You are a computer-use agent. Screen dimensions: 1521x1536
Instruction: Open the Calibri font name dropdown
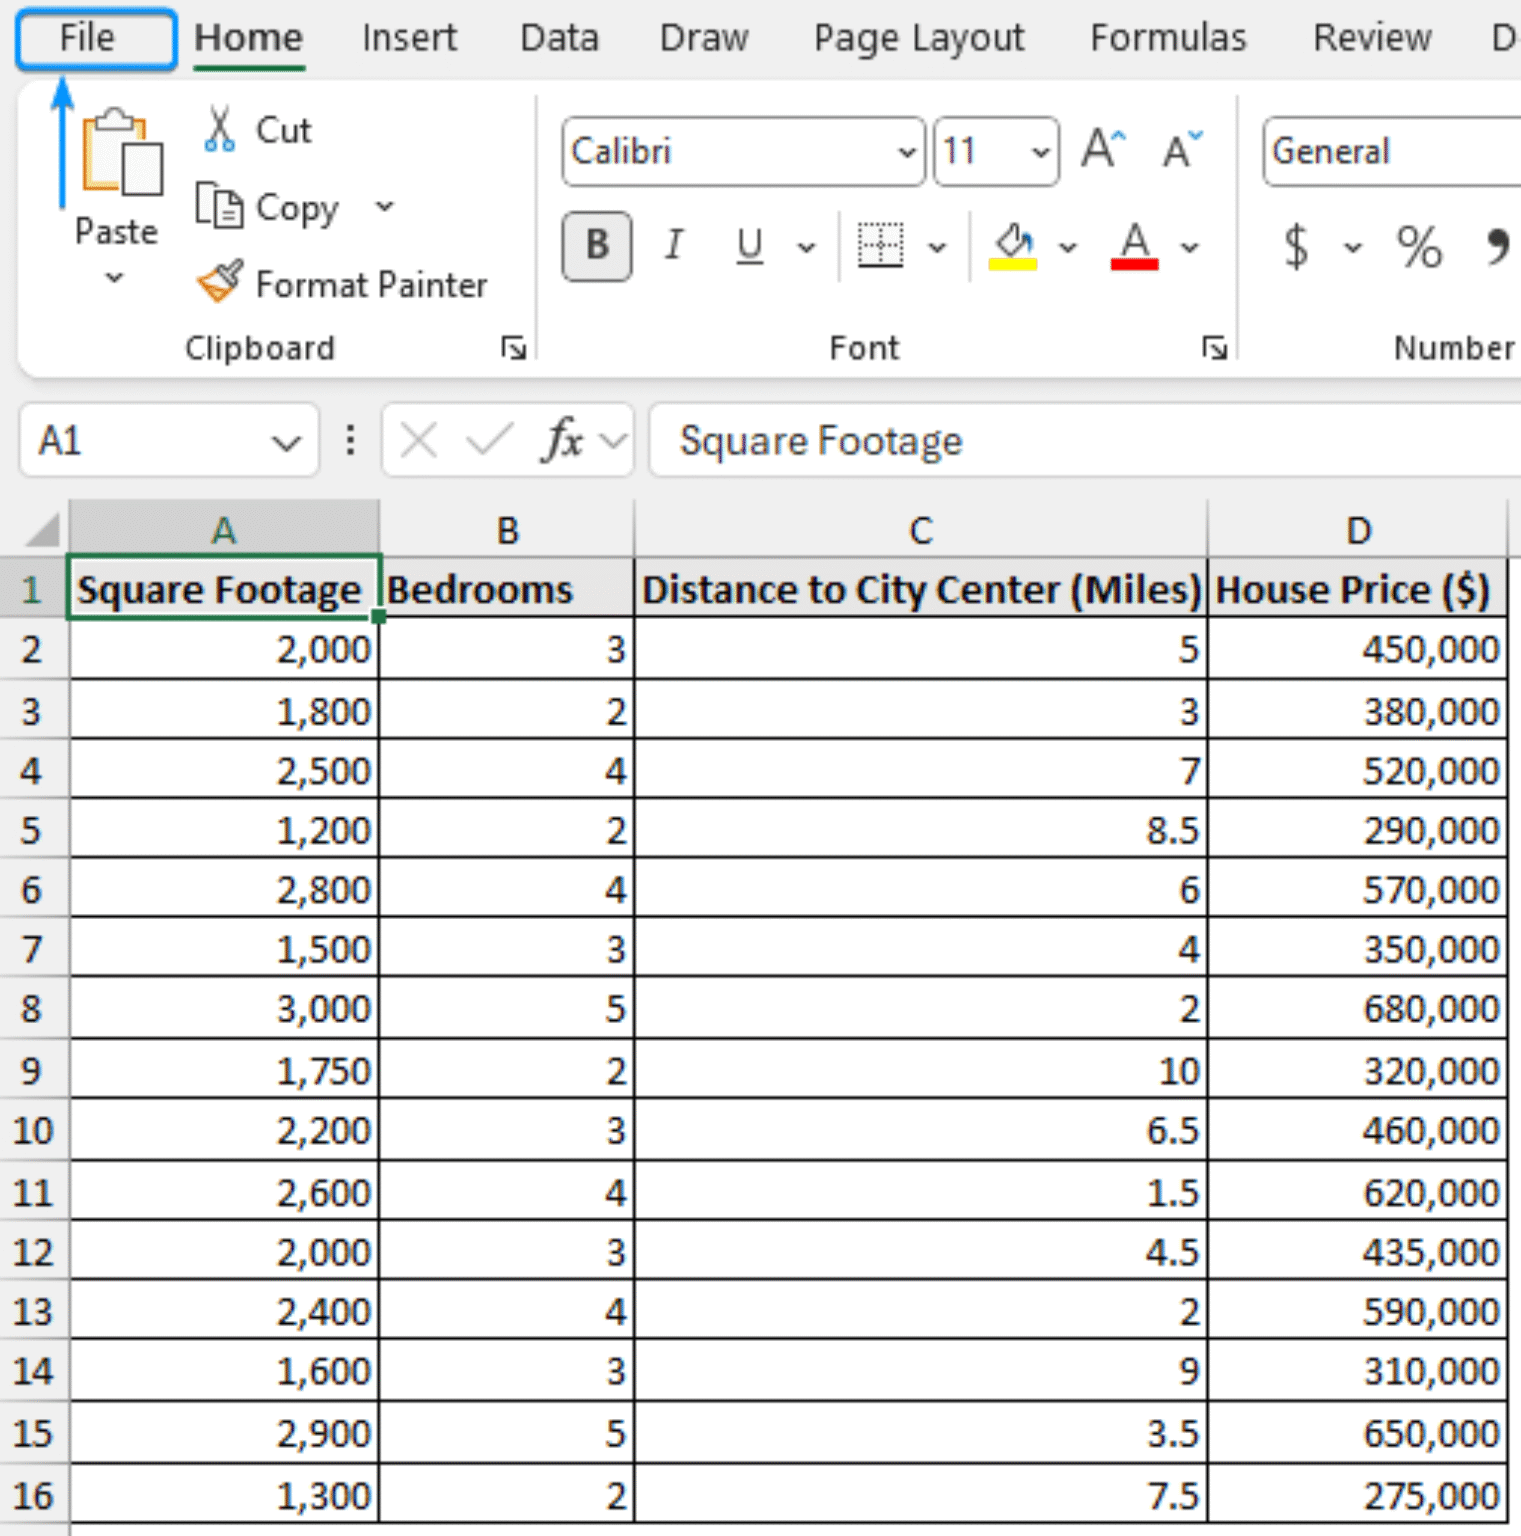[907, 152]
